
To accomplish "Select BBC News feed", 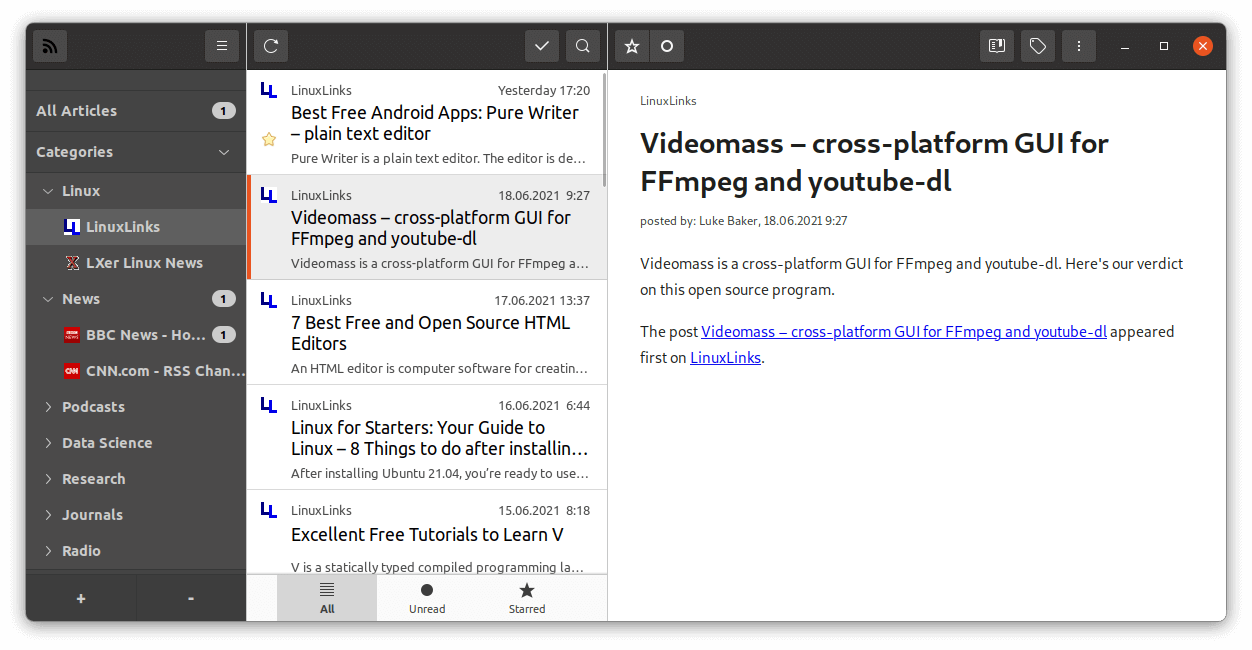I will 136,335.
